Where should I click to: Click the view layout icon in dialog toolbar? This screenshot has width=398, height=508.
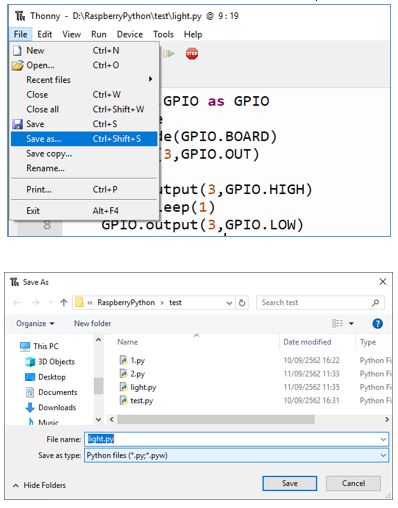[337, 323]
